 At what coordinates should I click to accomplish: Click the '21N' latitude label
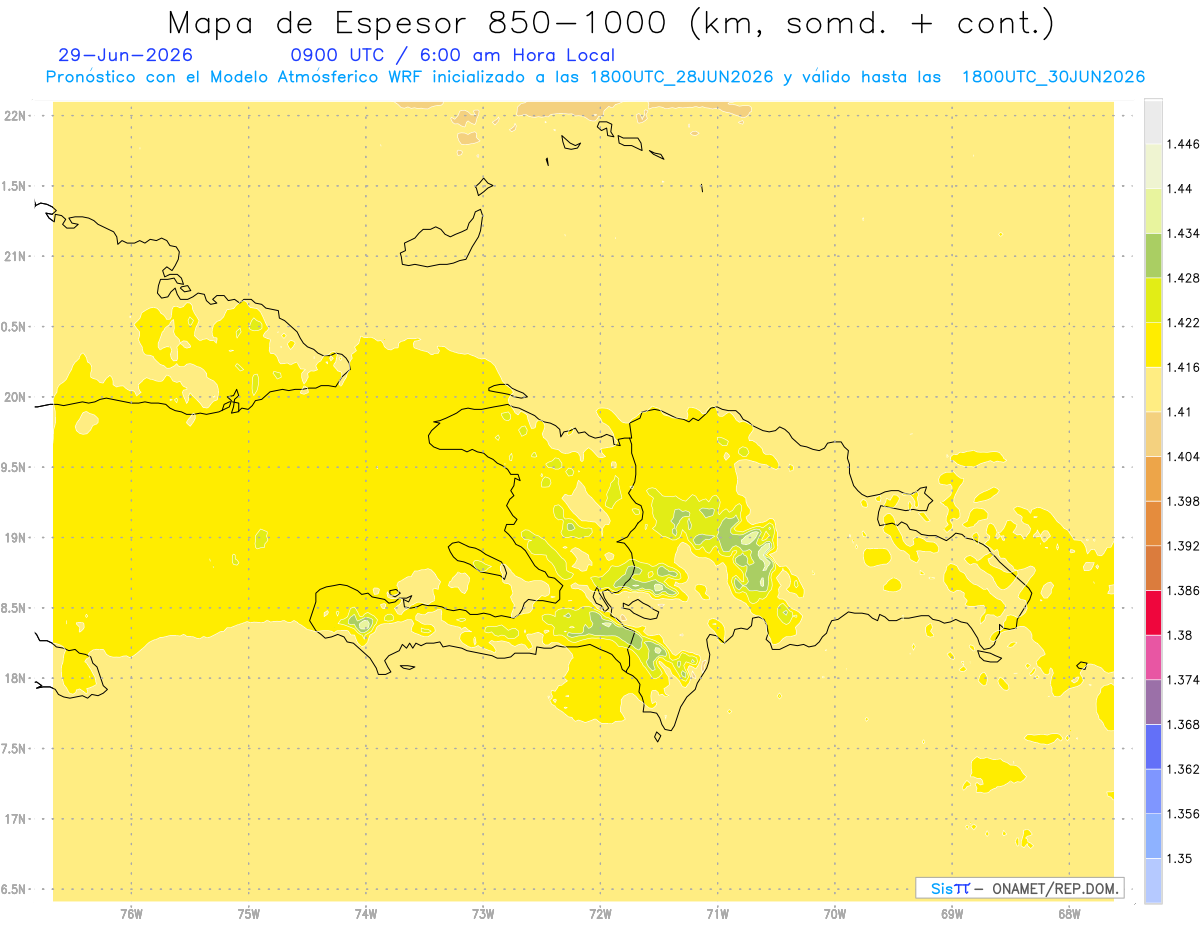click(16, 256)
